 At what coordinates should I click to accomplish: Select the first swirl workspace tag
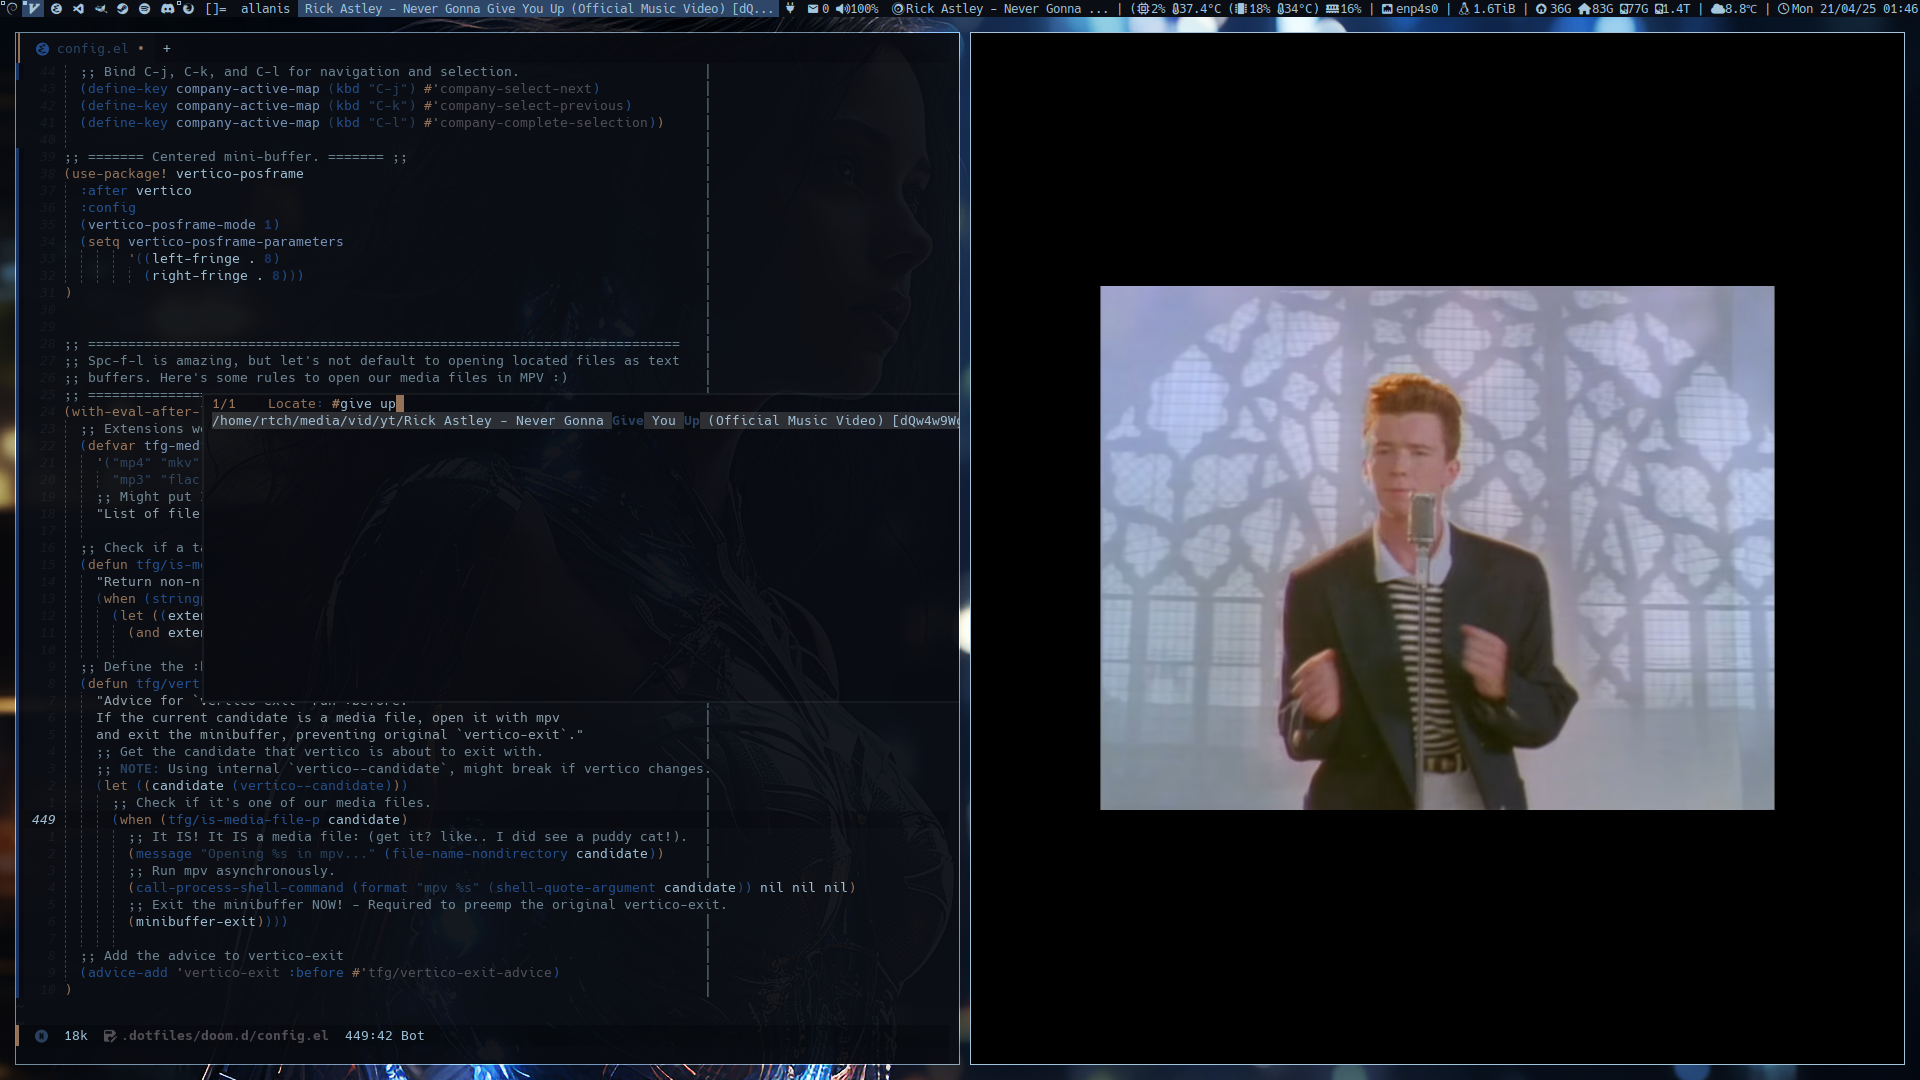11,9
